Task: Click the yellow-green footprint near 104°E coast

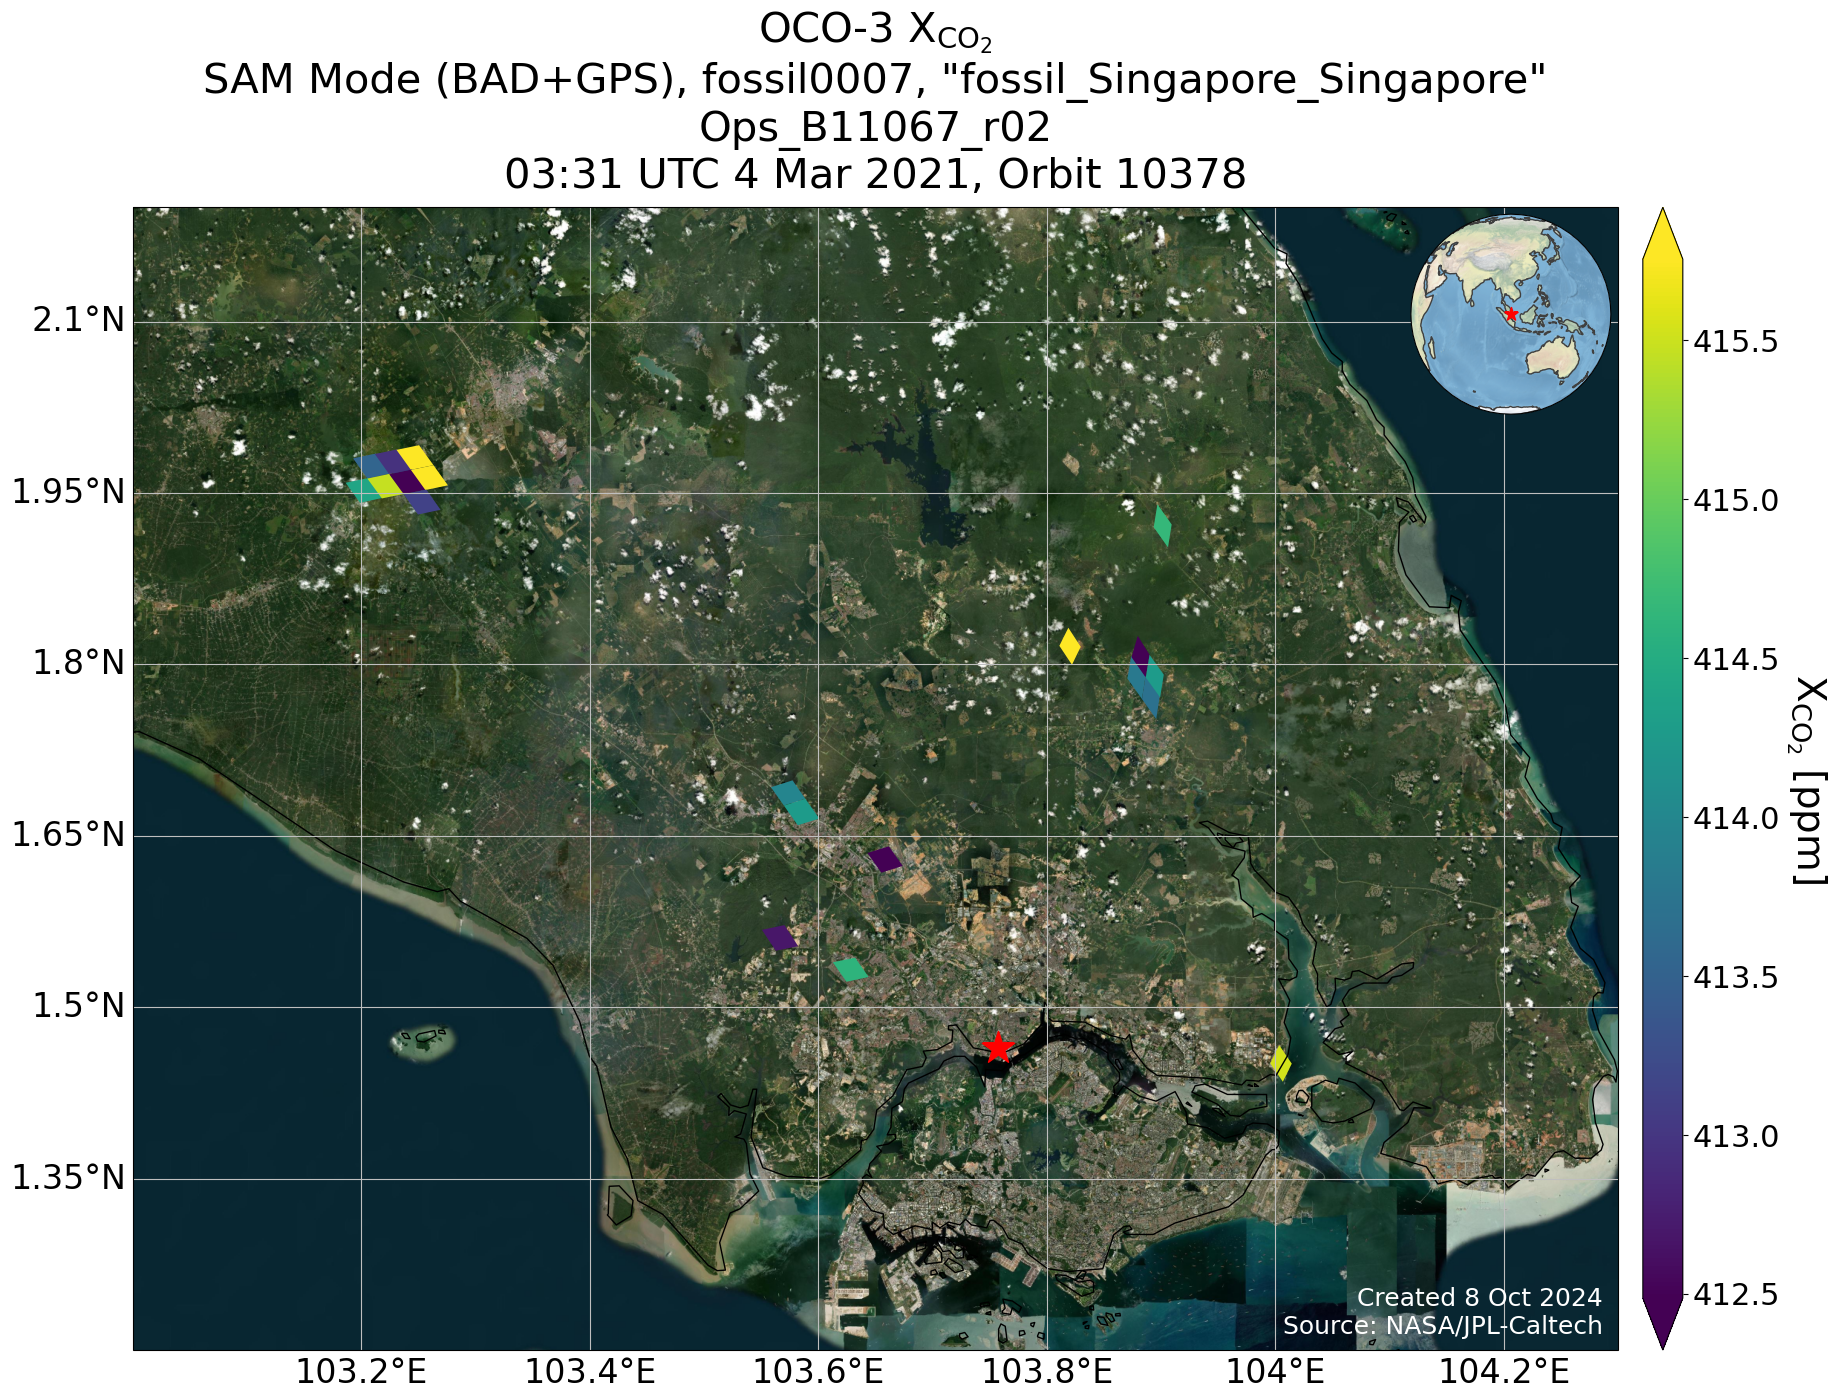Action: 1281,1063
